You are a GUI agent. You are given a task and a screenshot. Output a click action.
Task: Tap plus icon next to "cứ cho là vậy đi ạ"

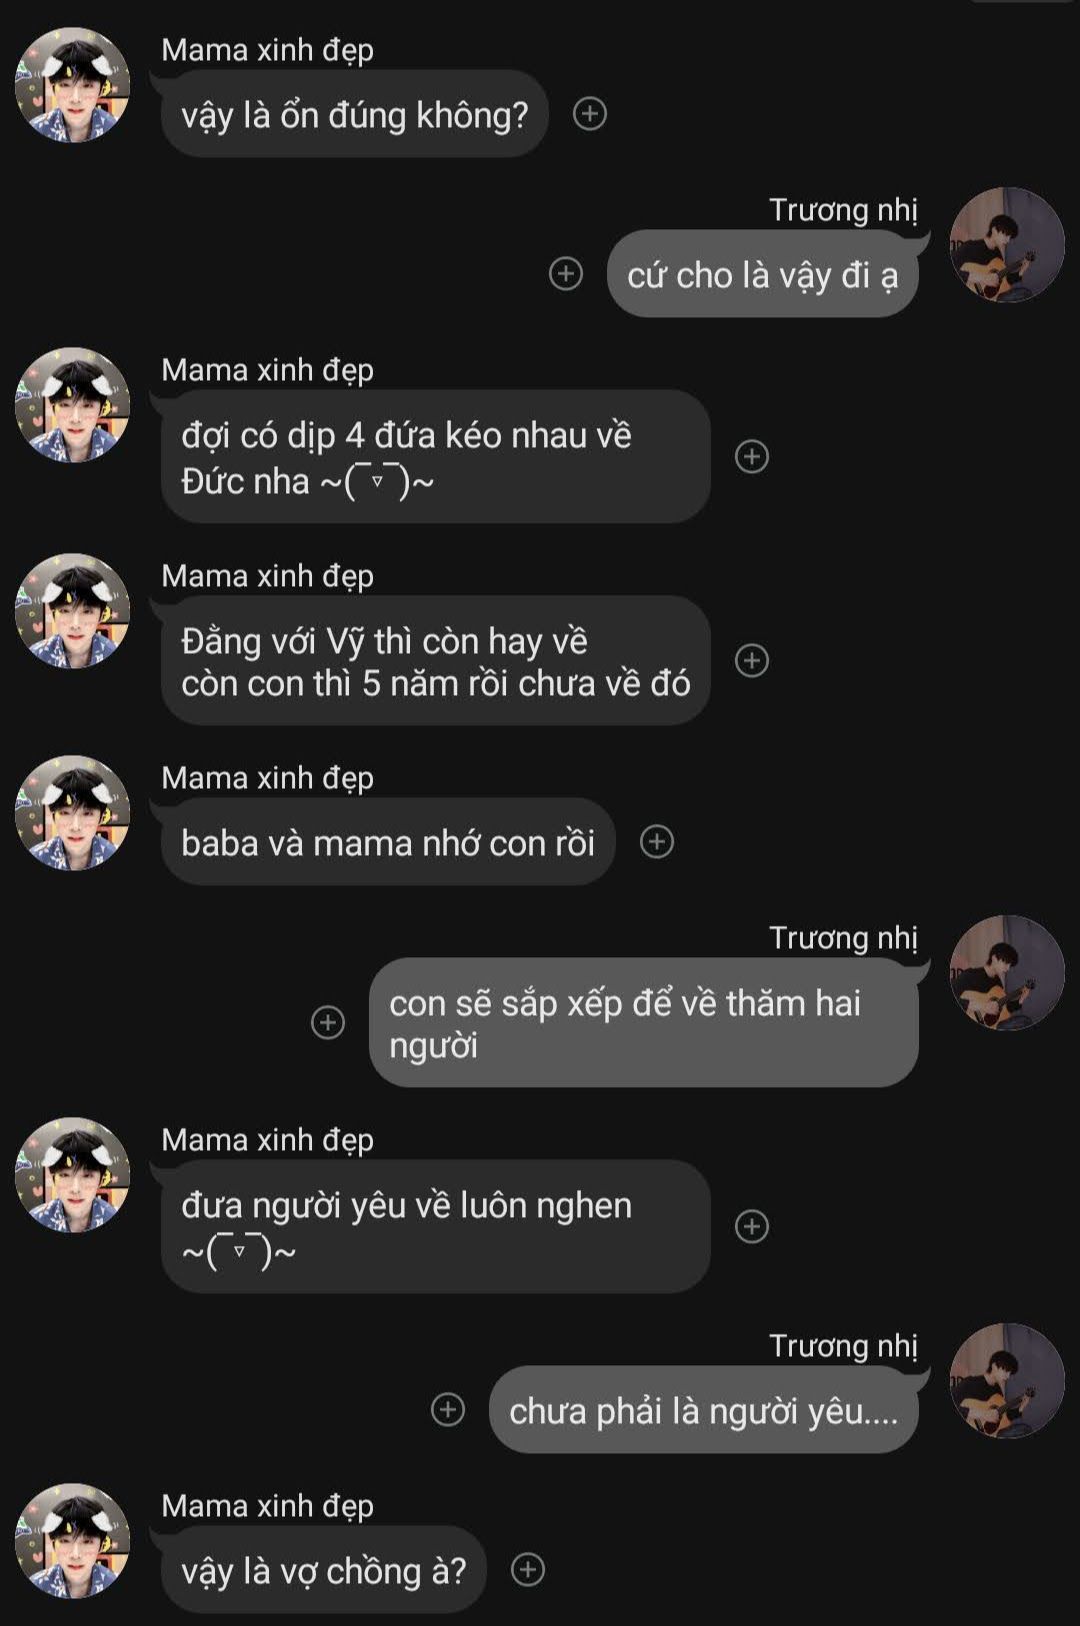point(566,273)
